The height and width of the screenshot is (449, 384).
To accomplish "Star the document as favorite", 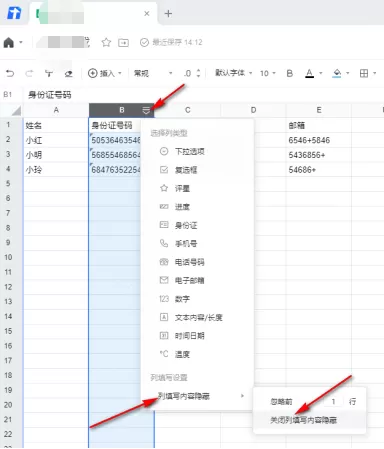I will coord(106,42).
